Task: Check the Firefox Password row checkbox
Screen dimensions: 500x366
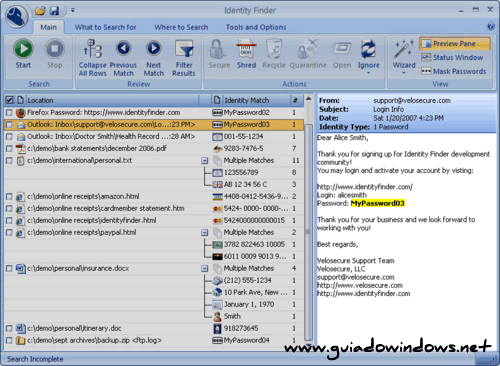Action: (9, 113)
